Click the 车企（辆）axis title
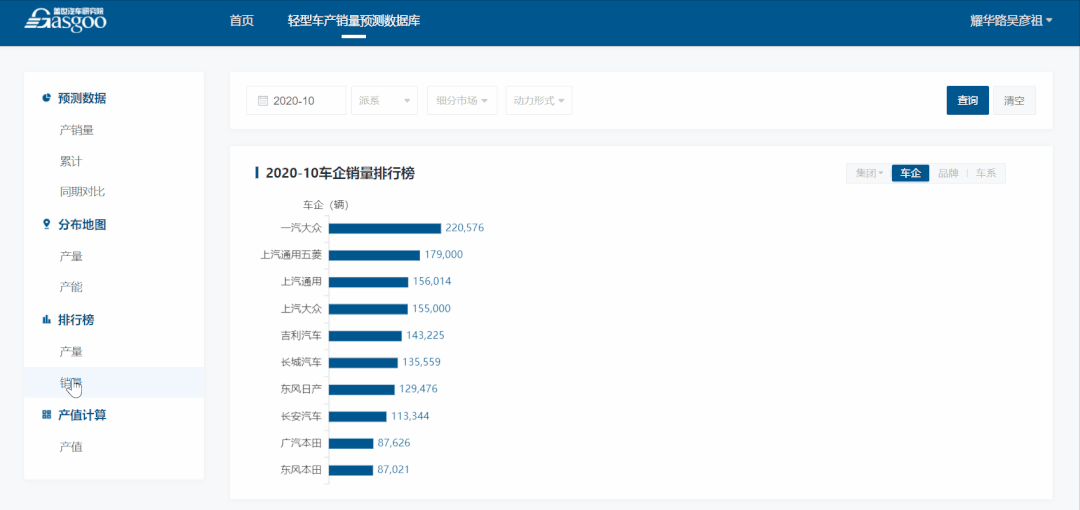This screenshot has width=1080, height=510. pyautogui.click(x=326, y=205)
